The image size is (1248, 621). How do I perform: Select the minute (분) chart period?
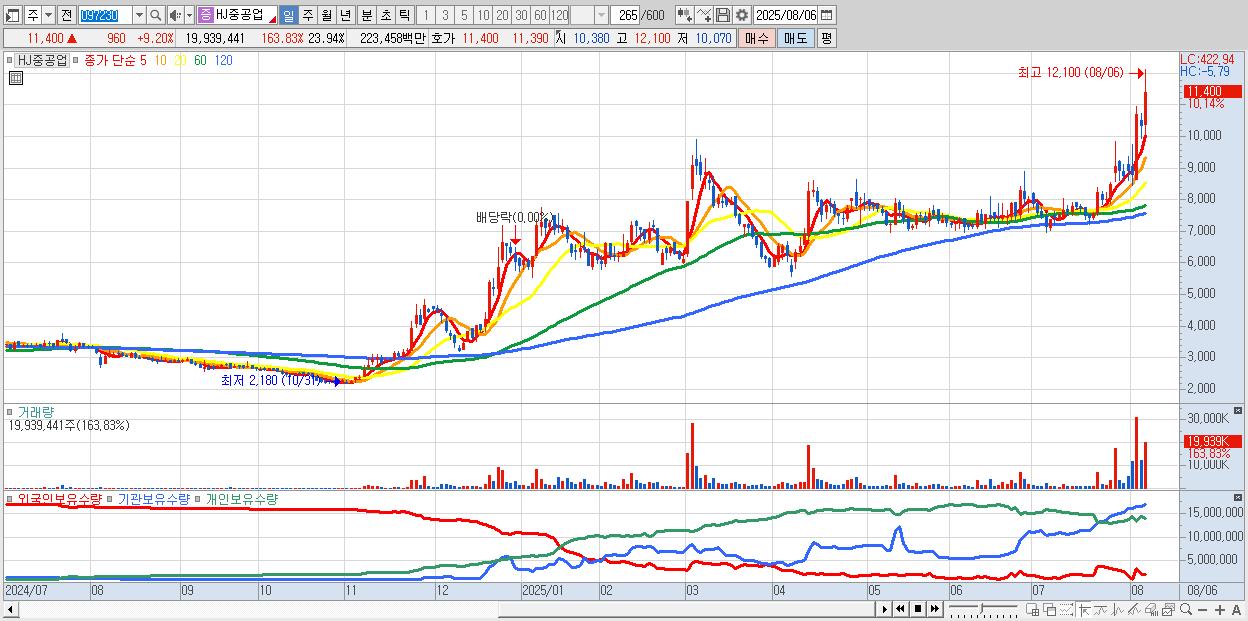[367, 15]
